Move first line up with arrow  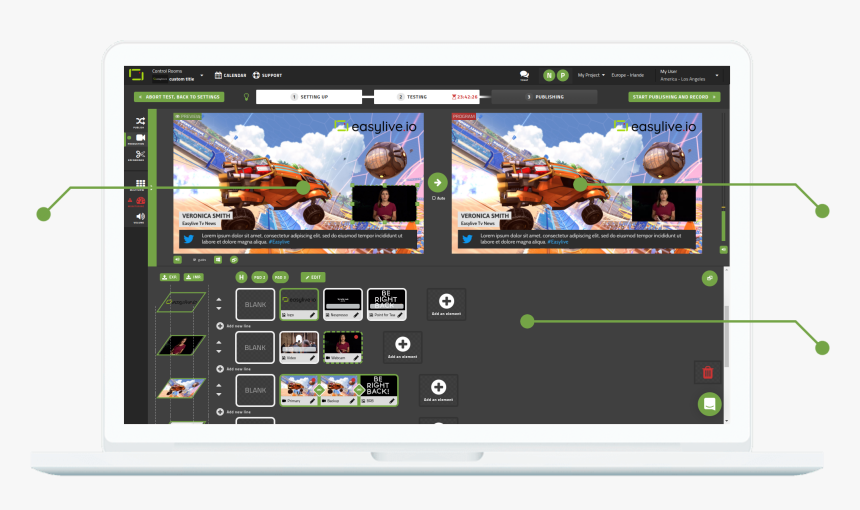coord(219,300)
